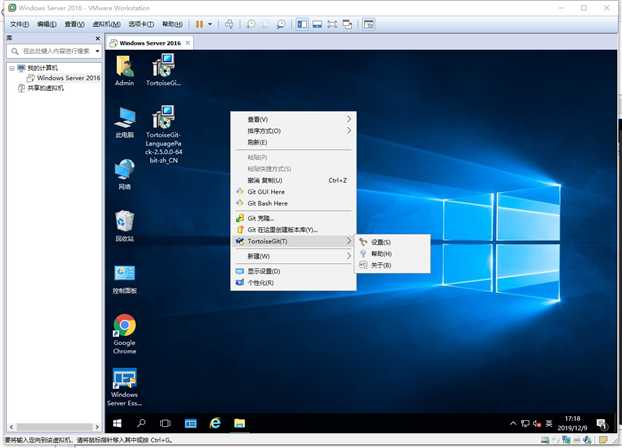Open Task View on the taskbar

click(165, 423)
